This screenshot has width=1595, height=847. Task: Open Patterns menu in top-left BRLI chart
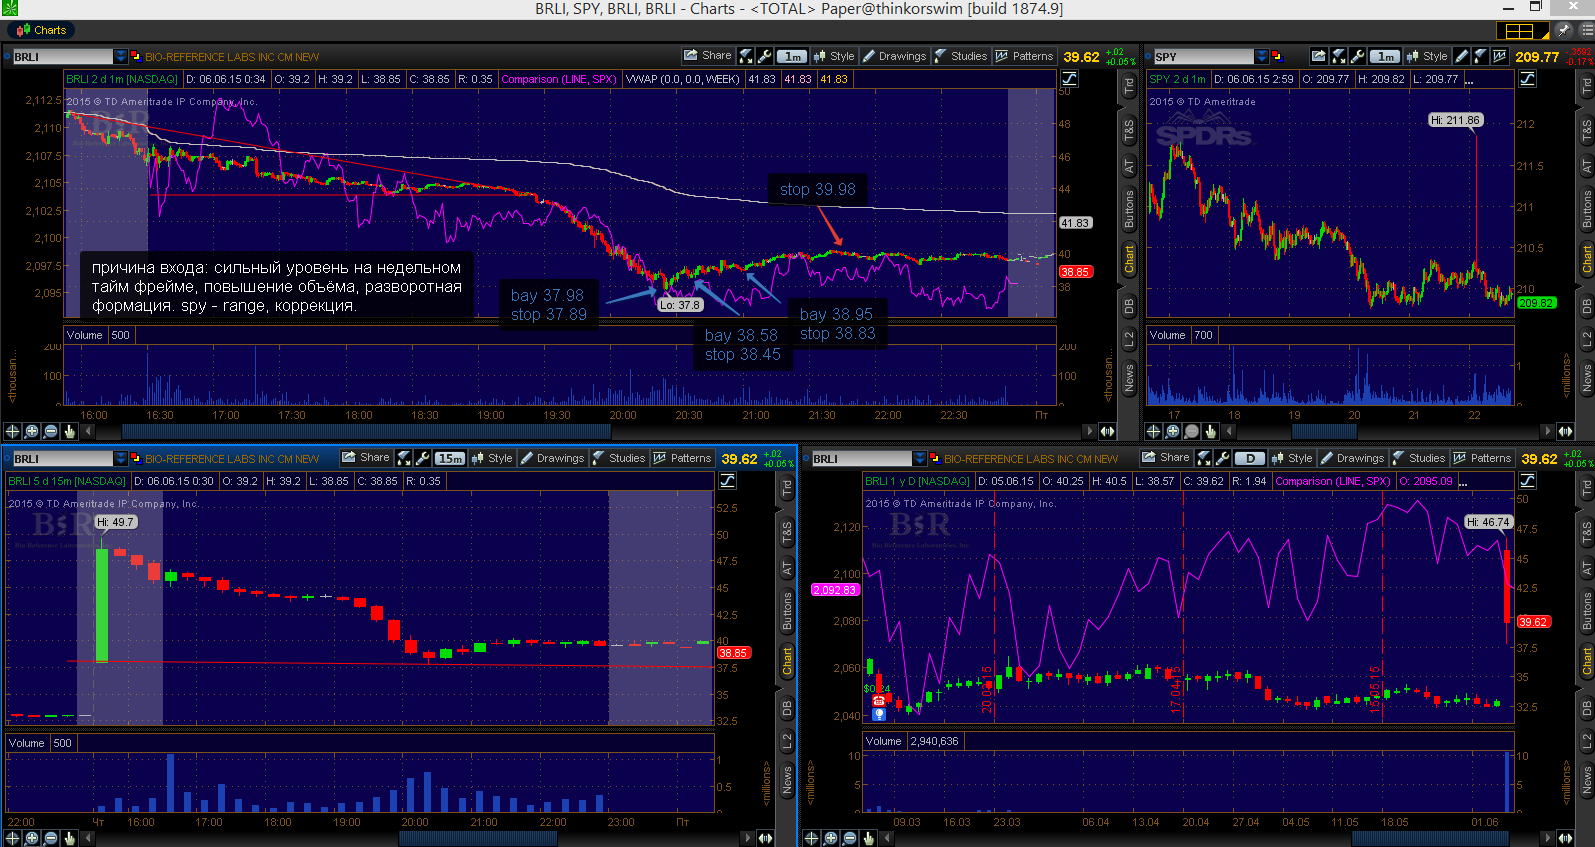(1024, 56)
